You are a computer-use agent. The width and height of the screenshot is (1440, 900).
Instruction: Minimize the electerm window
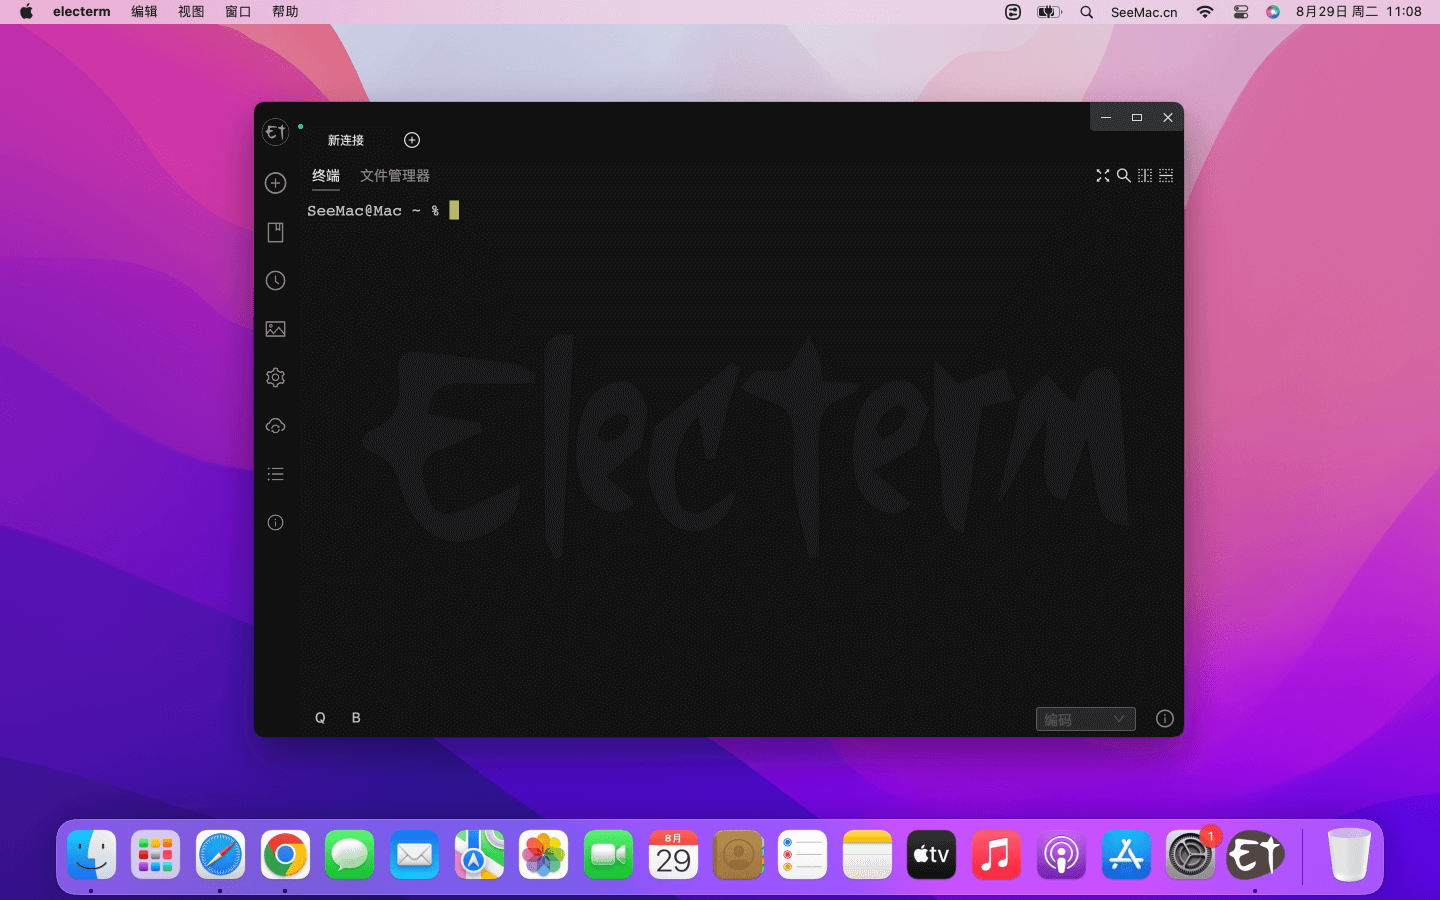pyautogui.click(x=1106, y=117)
